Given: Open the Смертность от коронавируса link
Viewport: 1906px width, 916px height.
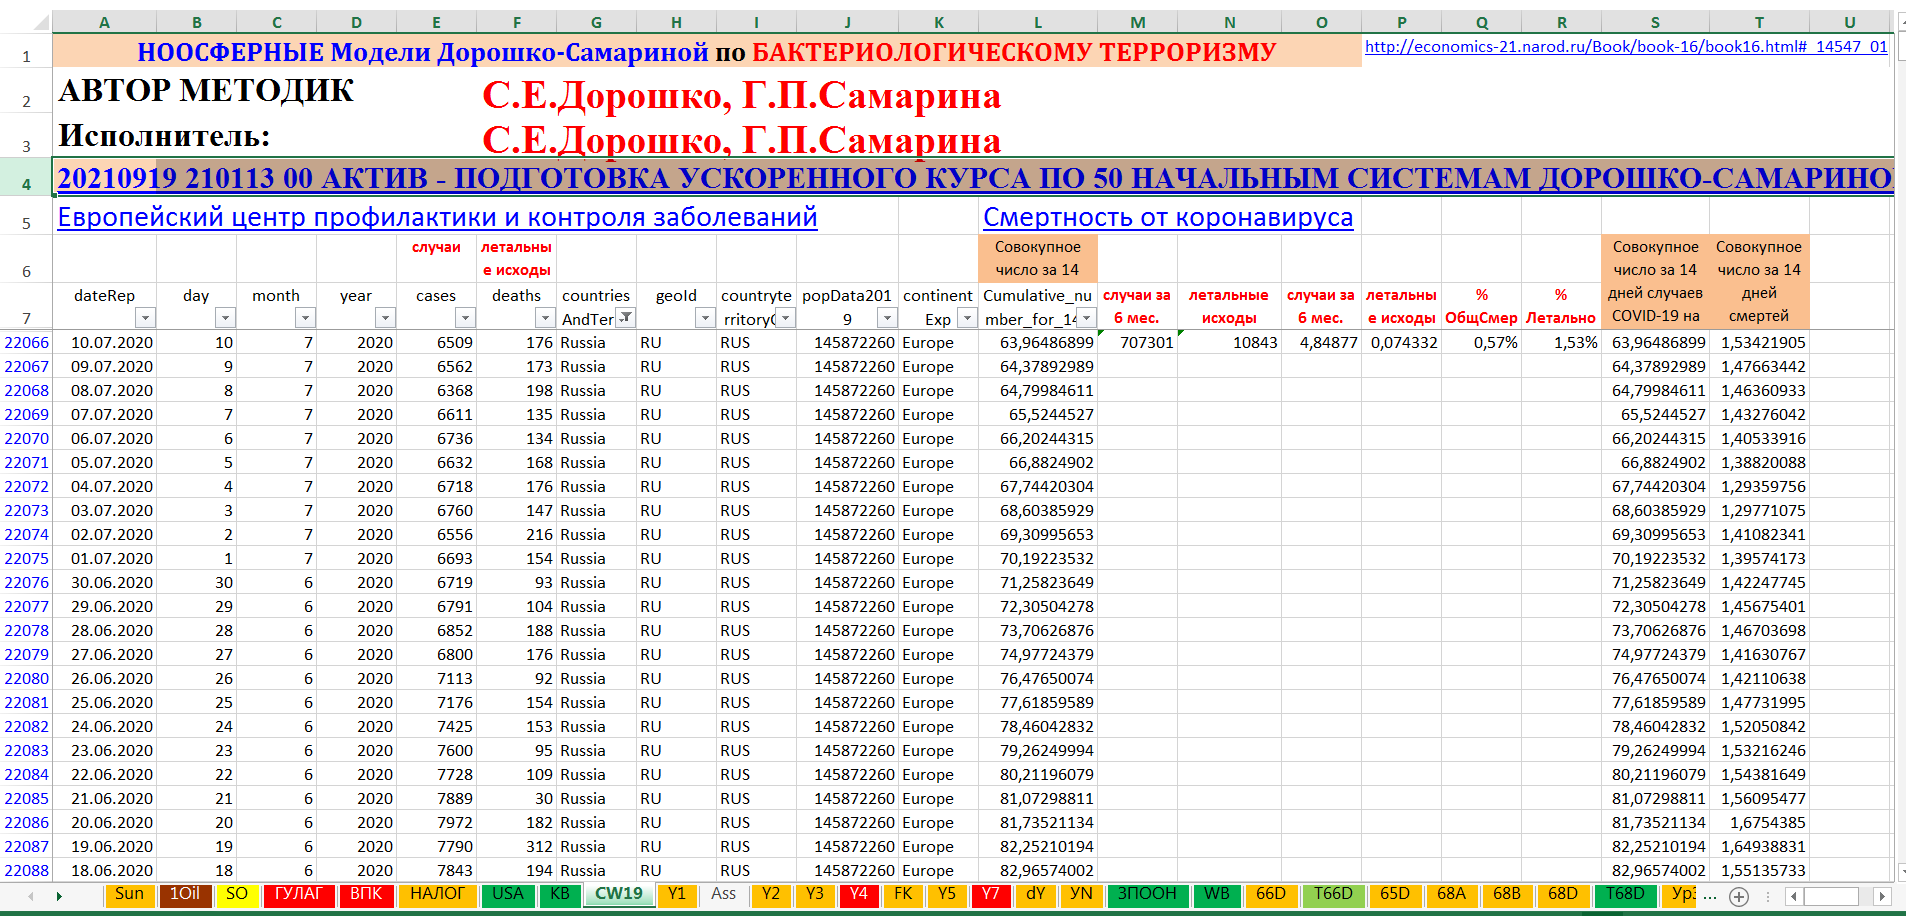Looking at the screenshot, I should coord(1167,217).
